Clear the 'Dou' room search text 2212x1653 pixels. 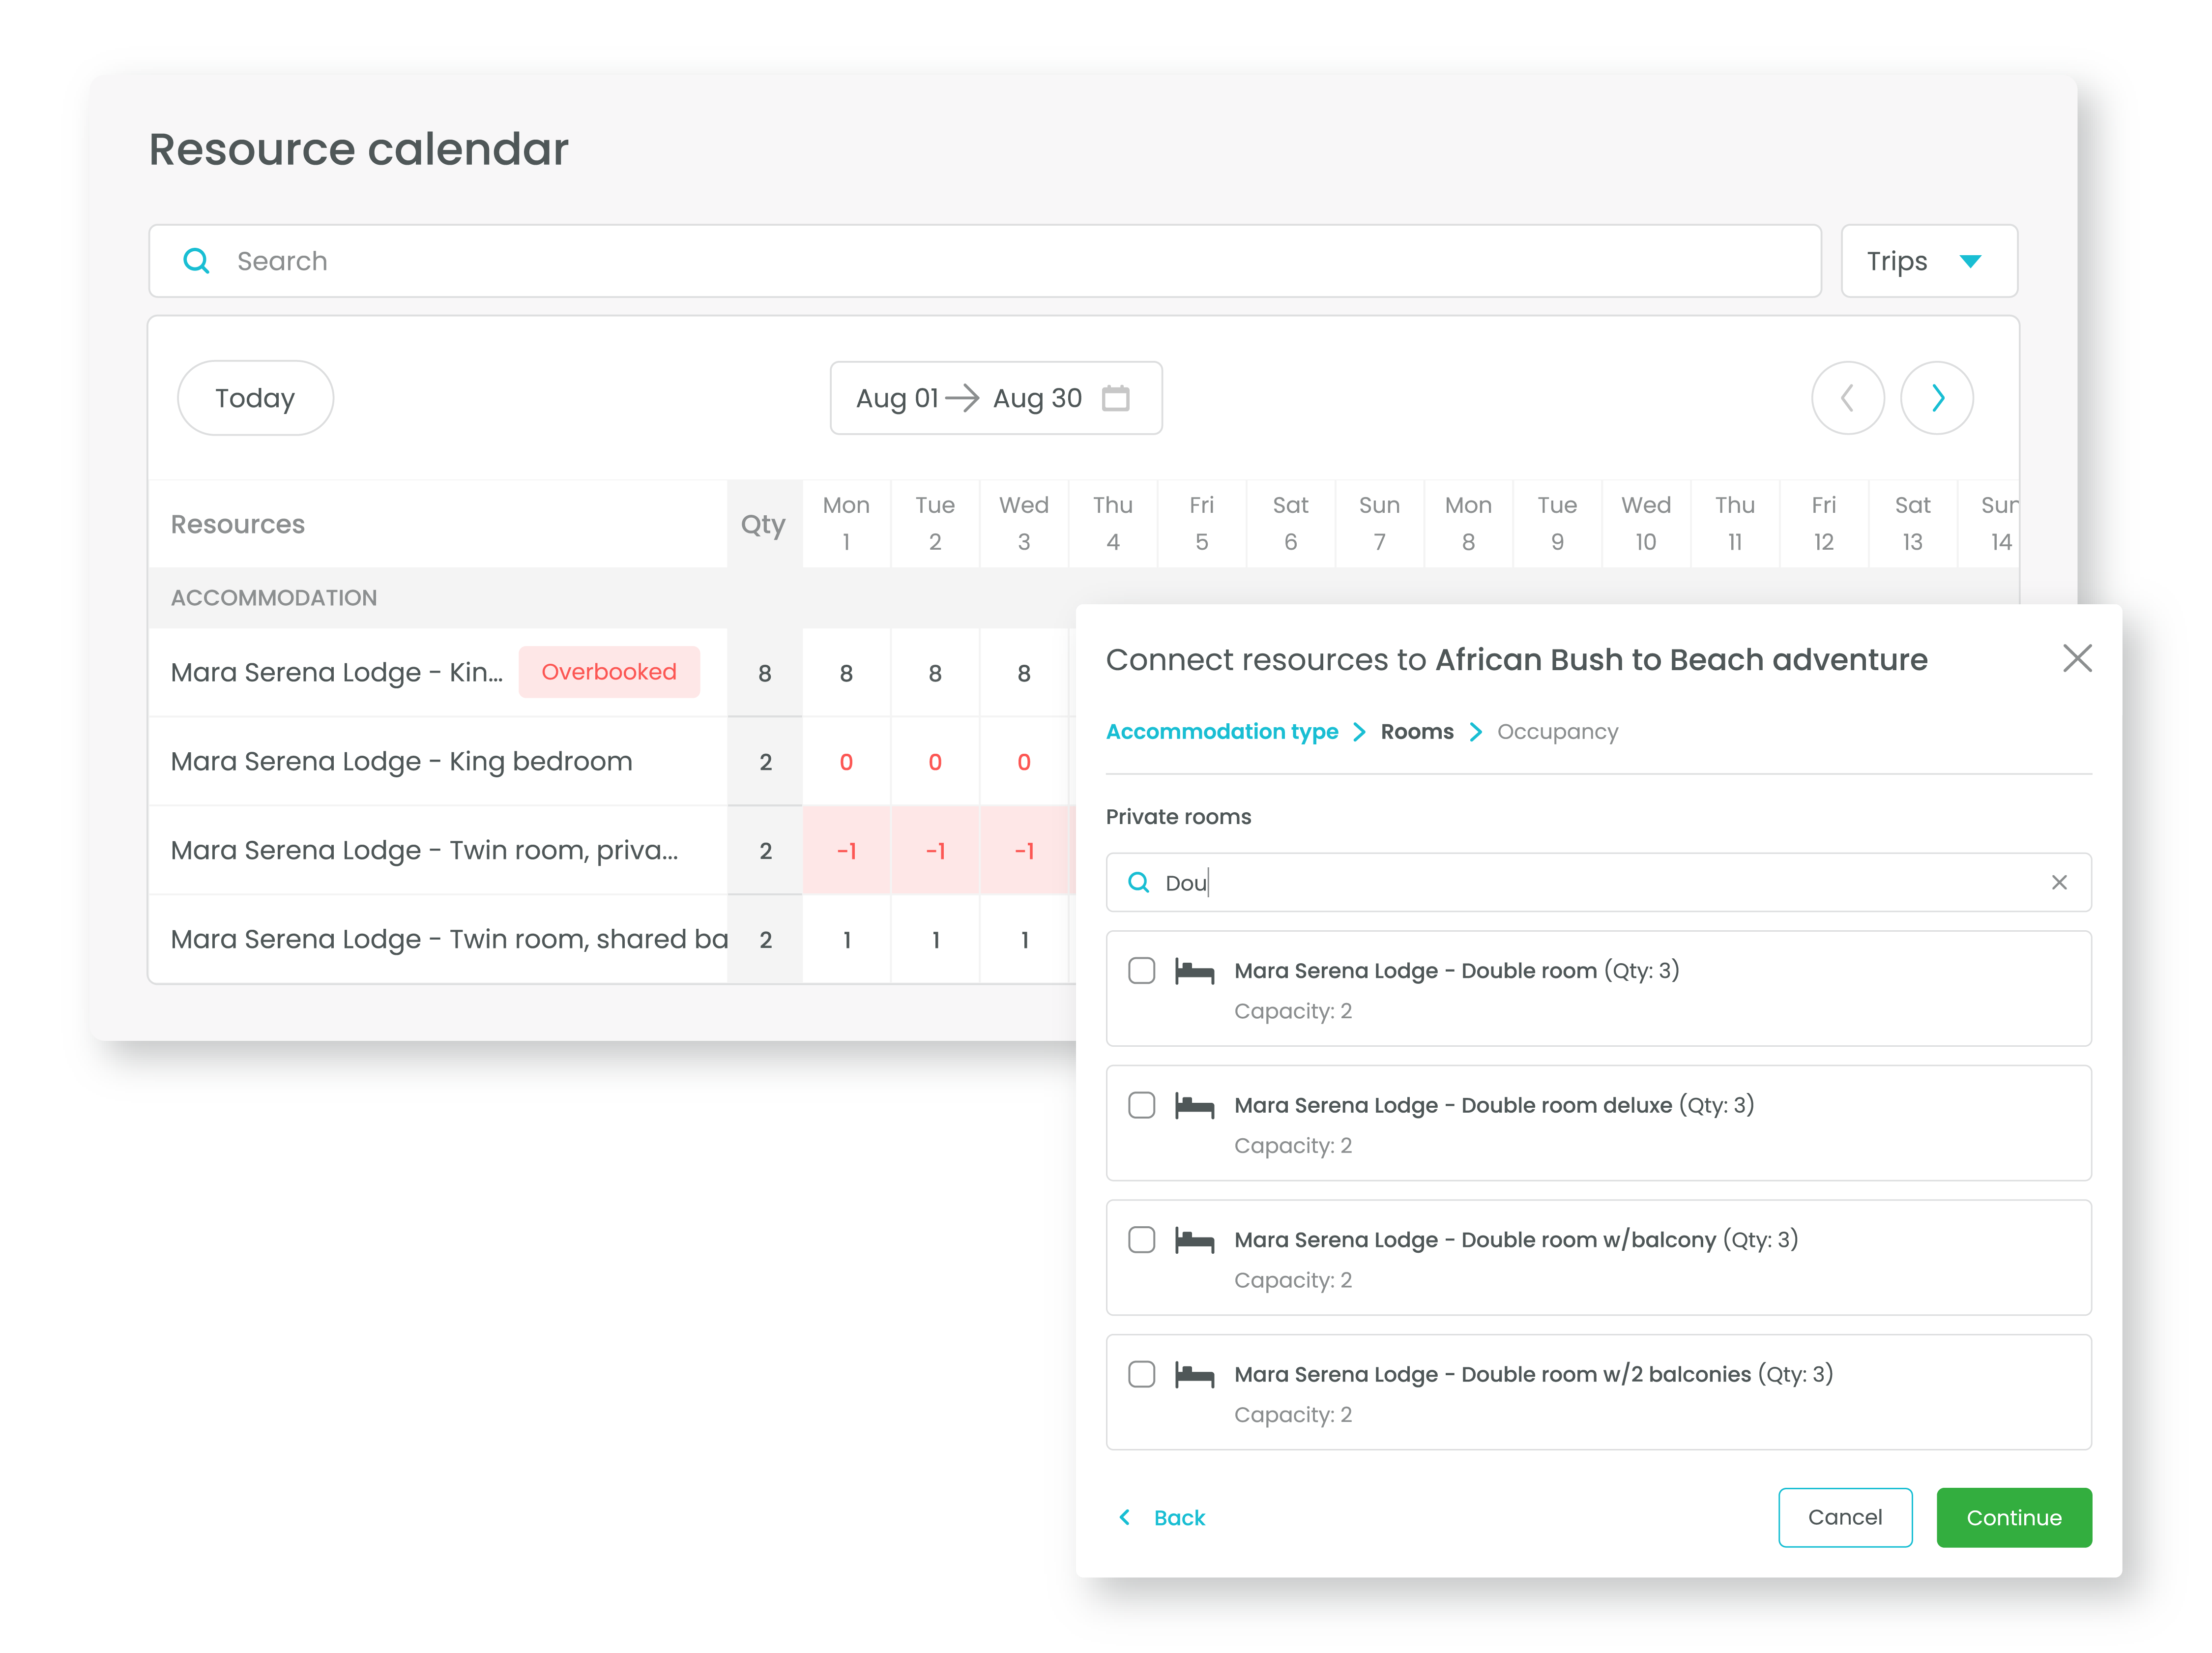pyautogui.click(x=2059, y=882)
